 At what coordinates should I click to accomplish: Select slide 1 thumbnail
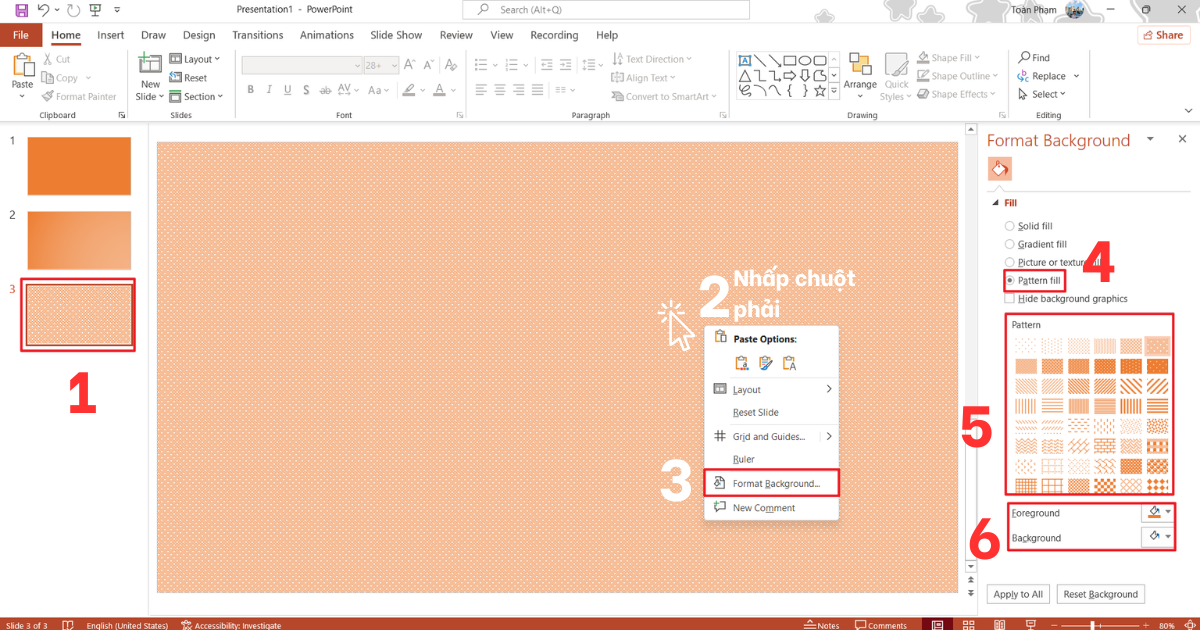pyautogui.click(x=79, y=166)
